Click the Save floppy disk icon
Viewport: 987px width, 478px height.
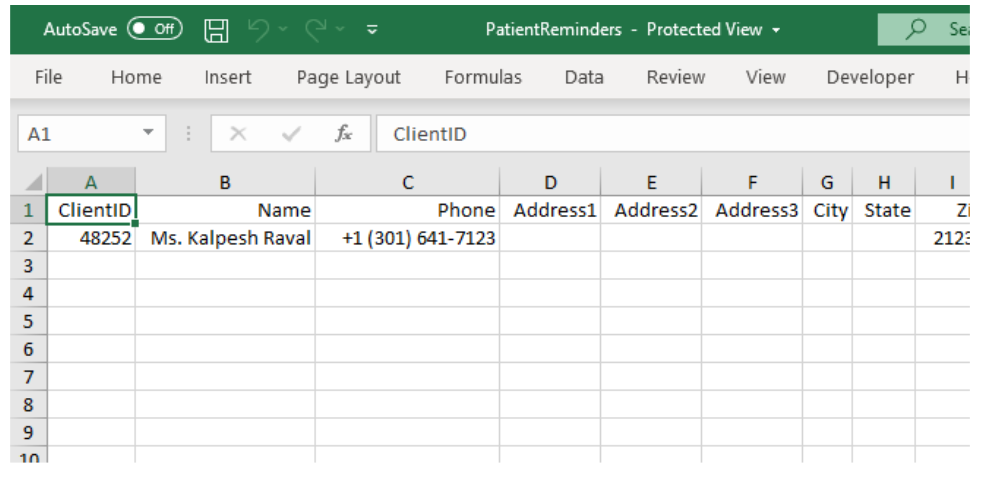[x=217, y=30]
